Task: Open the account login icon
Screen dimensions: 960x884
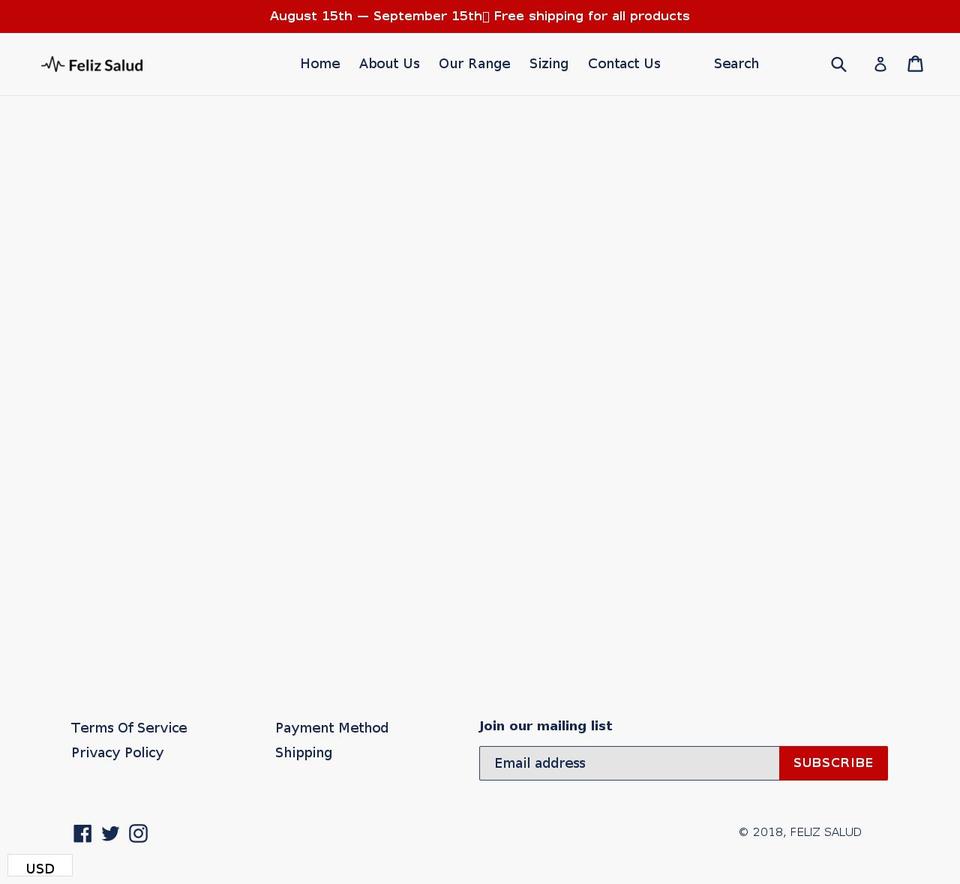Action: tap(880, 64)
